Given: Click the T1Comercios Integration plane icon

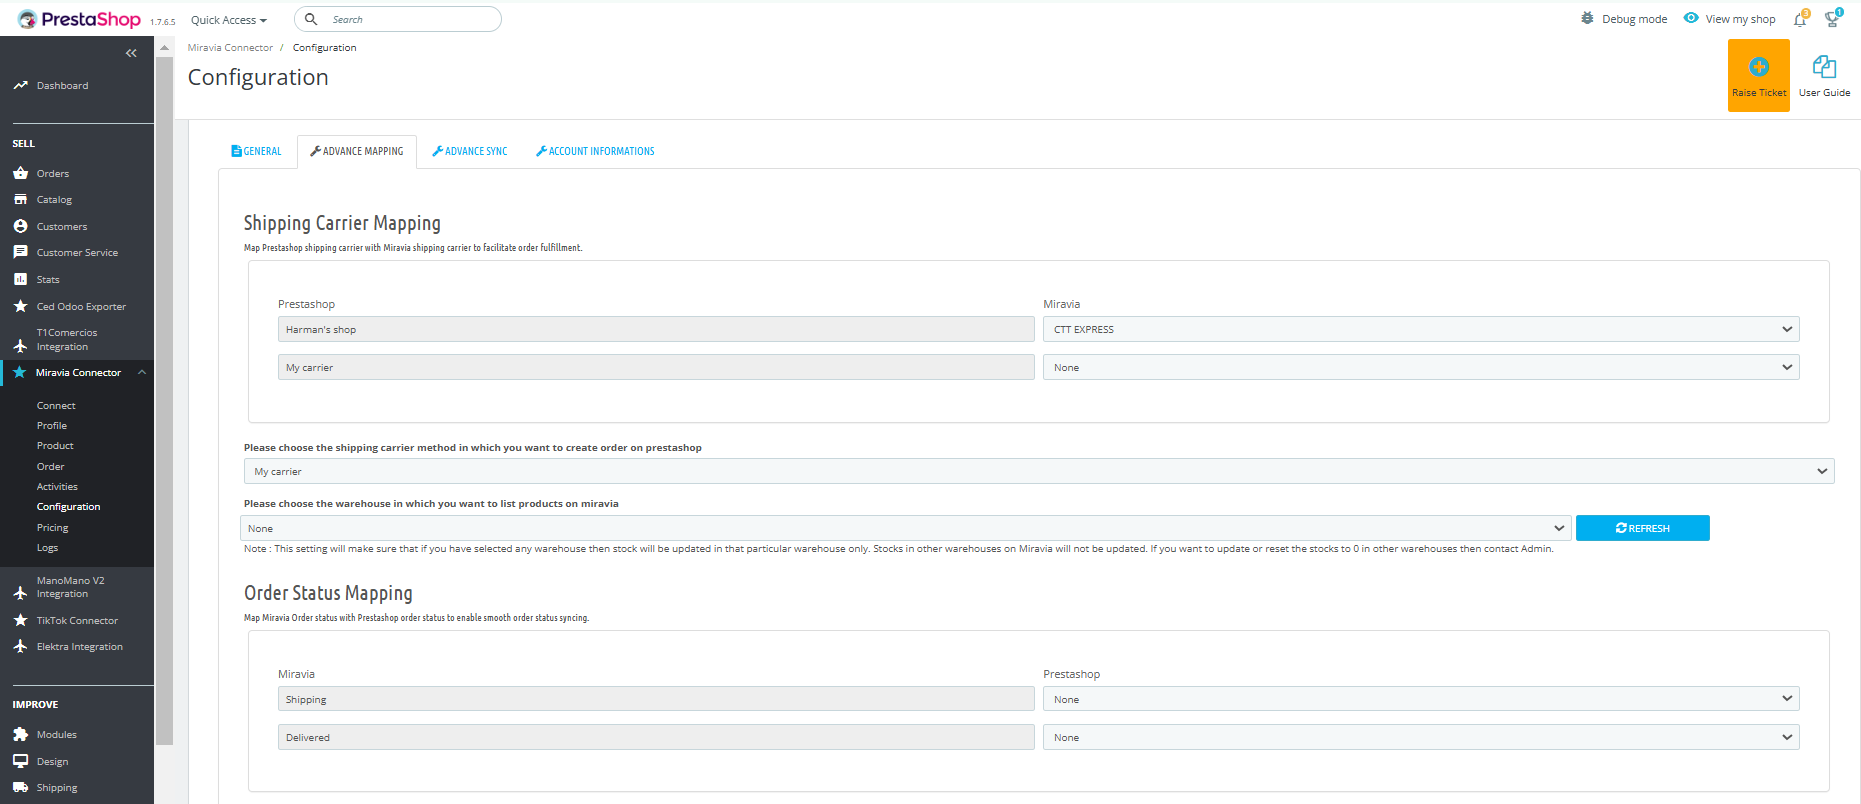Looking at the screenshot, I should (20, 346).
